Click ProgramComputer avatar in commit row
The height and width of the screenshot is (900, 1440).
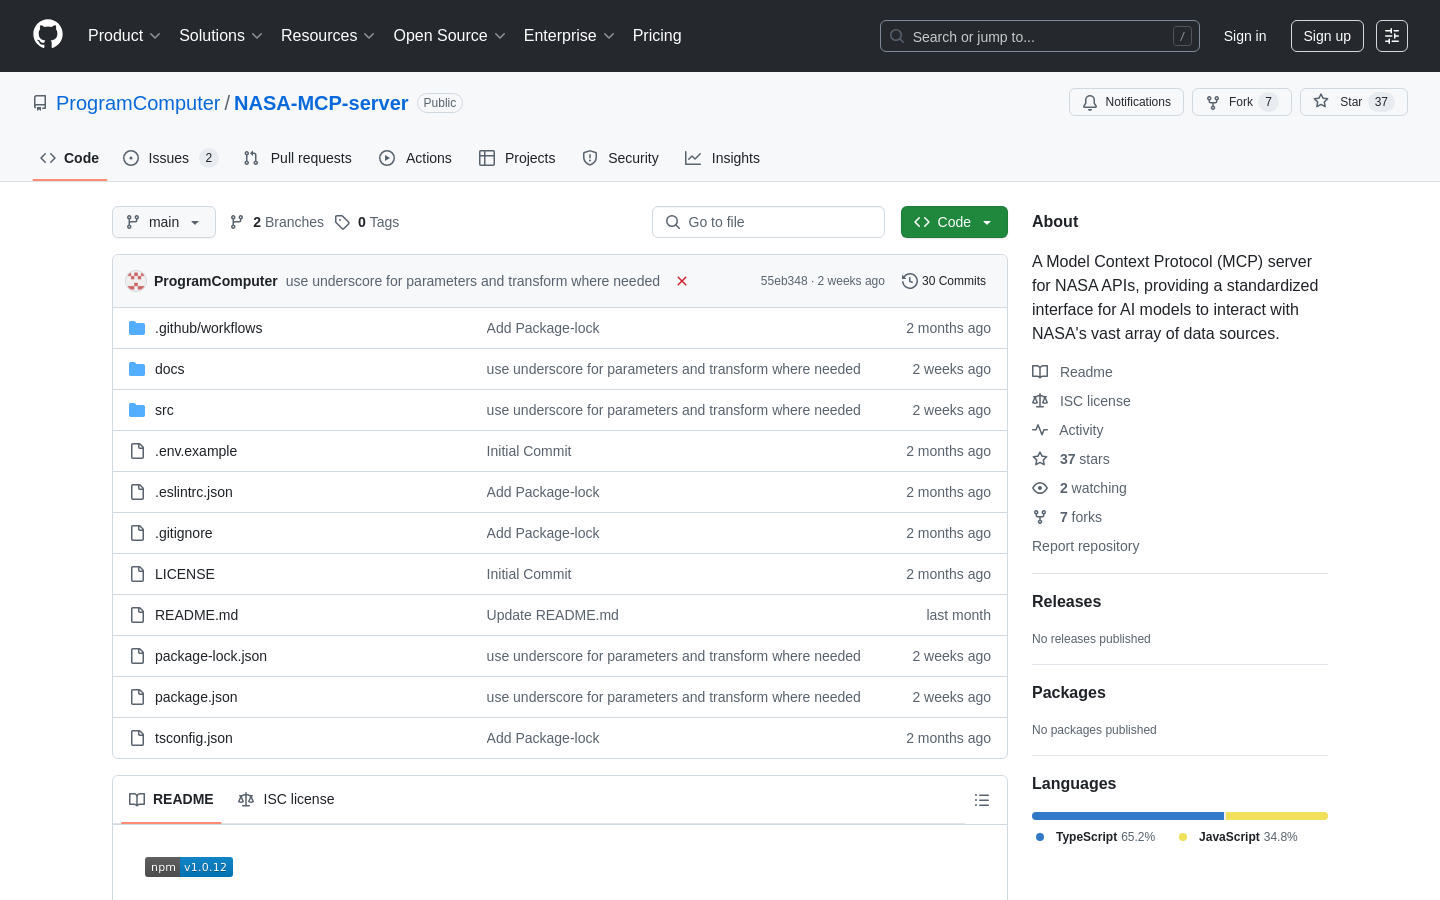point(136,281)
